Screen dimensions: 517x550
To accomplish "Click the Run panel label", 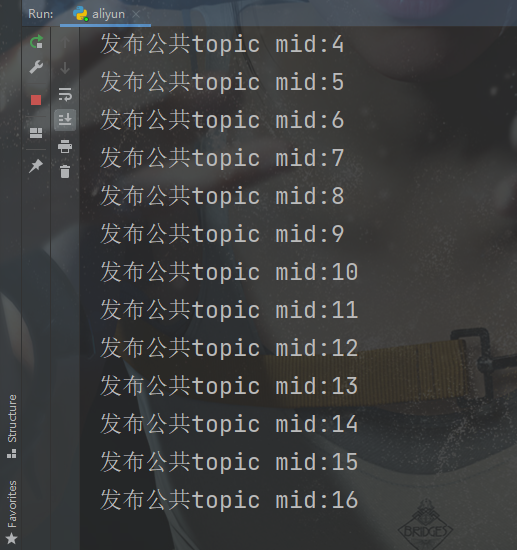I will point(40,14).
